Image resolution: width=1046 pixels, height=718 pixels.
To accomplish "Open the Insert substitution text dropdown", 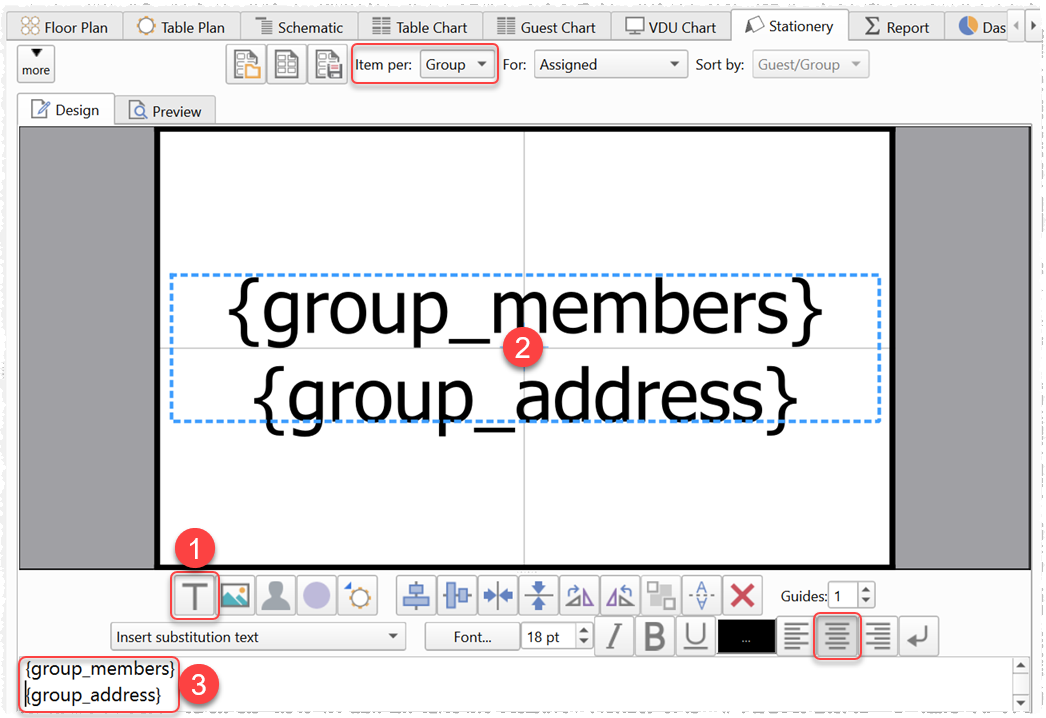I will [x=257, y=636].
